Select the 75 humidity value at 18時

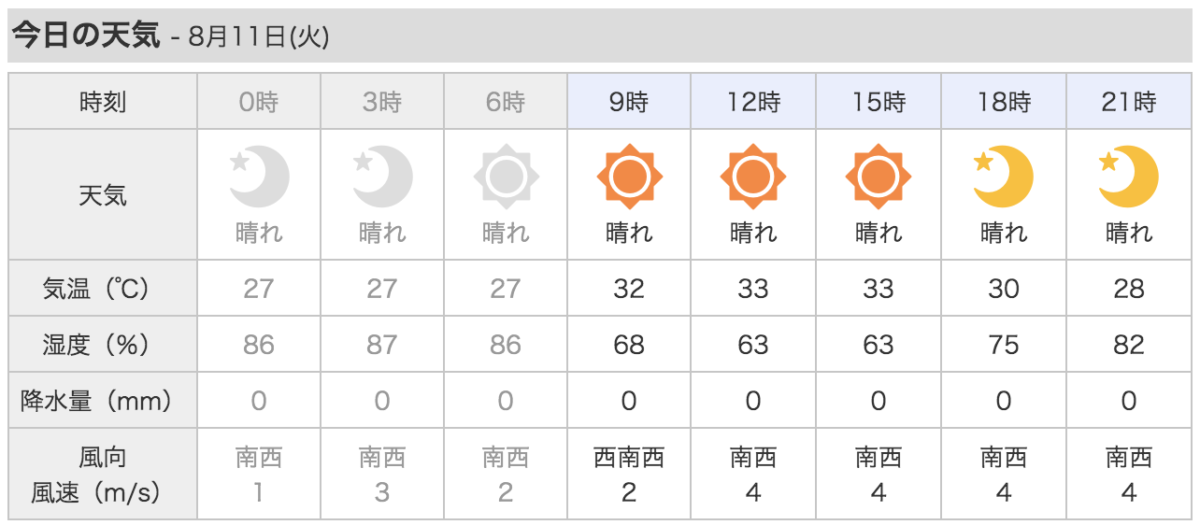pyautogui.click(x=1003, y=345)
